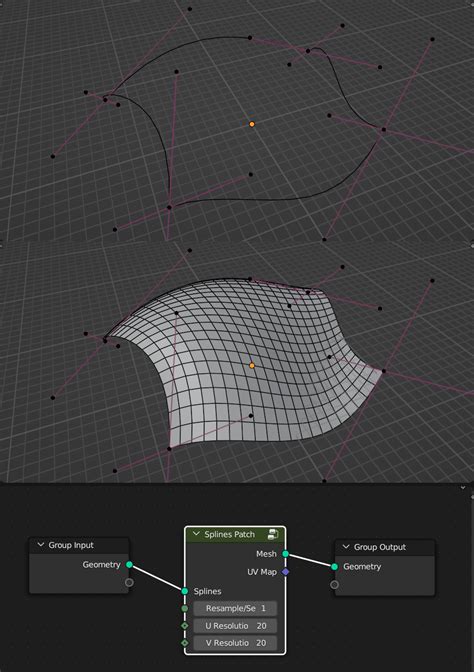The height and width of the screenshot is (672, 474).
Task: Click the orange origin point in the curves-only viewport
Action: [x=252, y=124]
